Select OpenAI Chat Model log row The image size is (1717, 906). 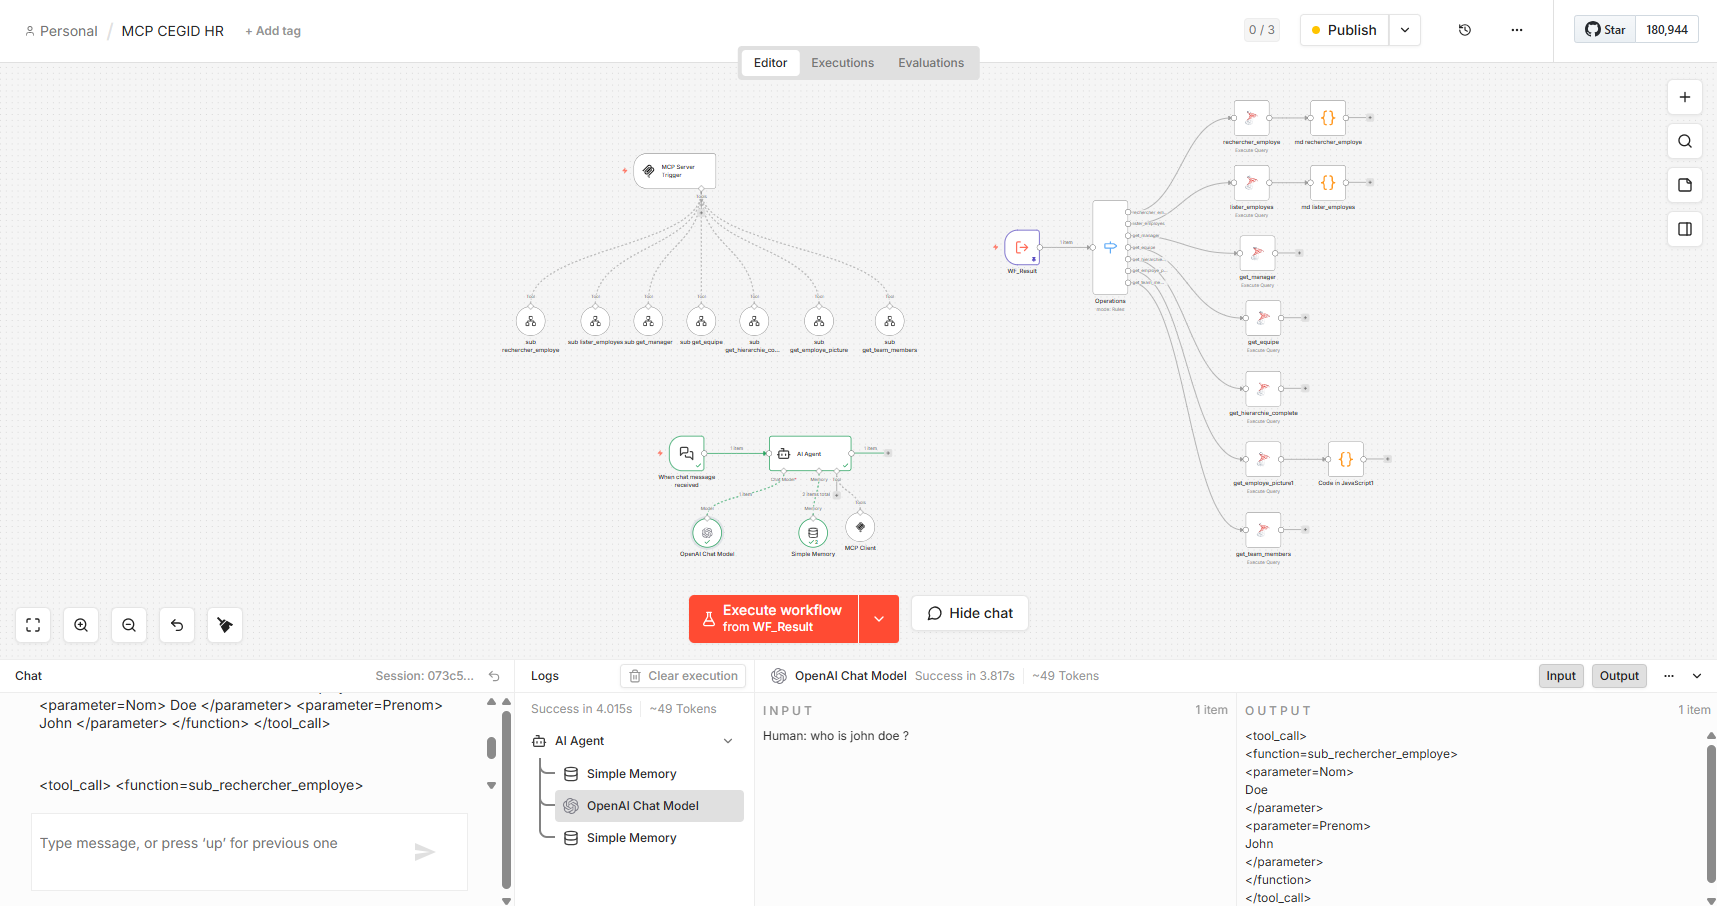tap(649, 806)
